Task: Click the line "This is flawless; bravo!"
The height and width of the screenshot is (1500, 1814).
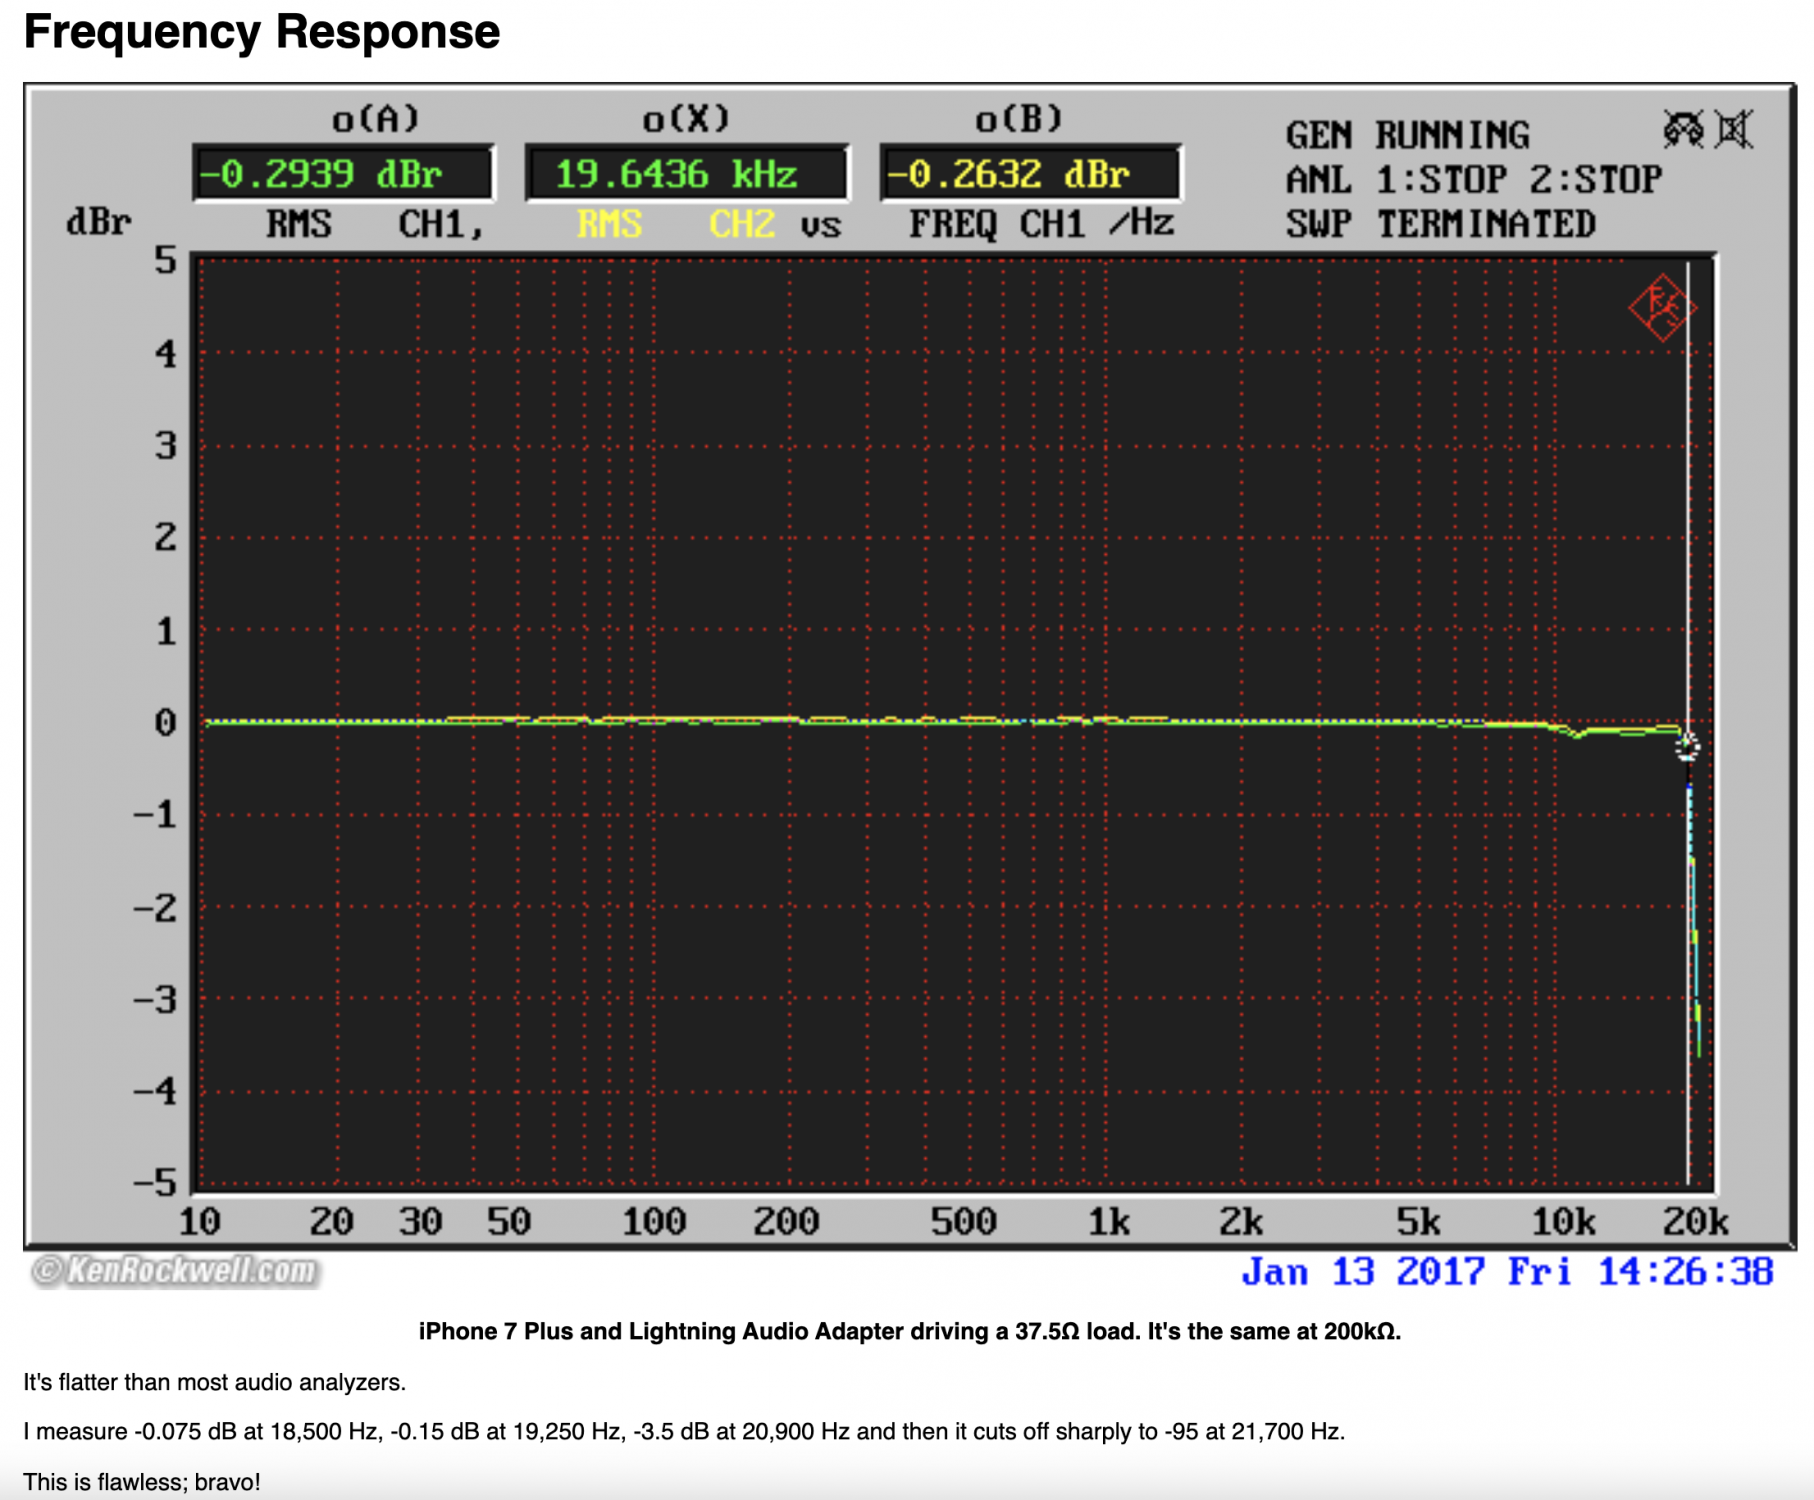Action: [x=142, y=1481]
